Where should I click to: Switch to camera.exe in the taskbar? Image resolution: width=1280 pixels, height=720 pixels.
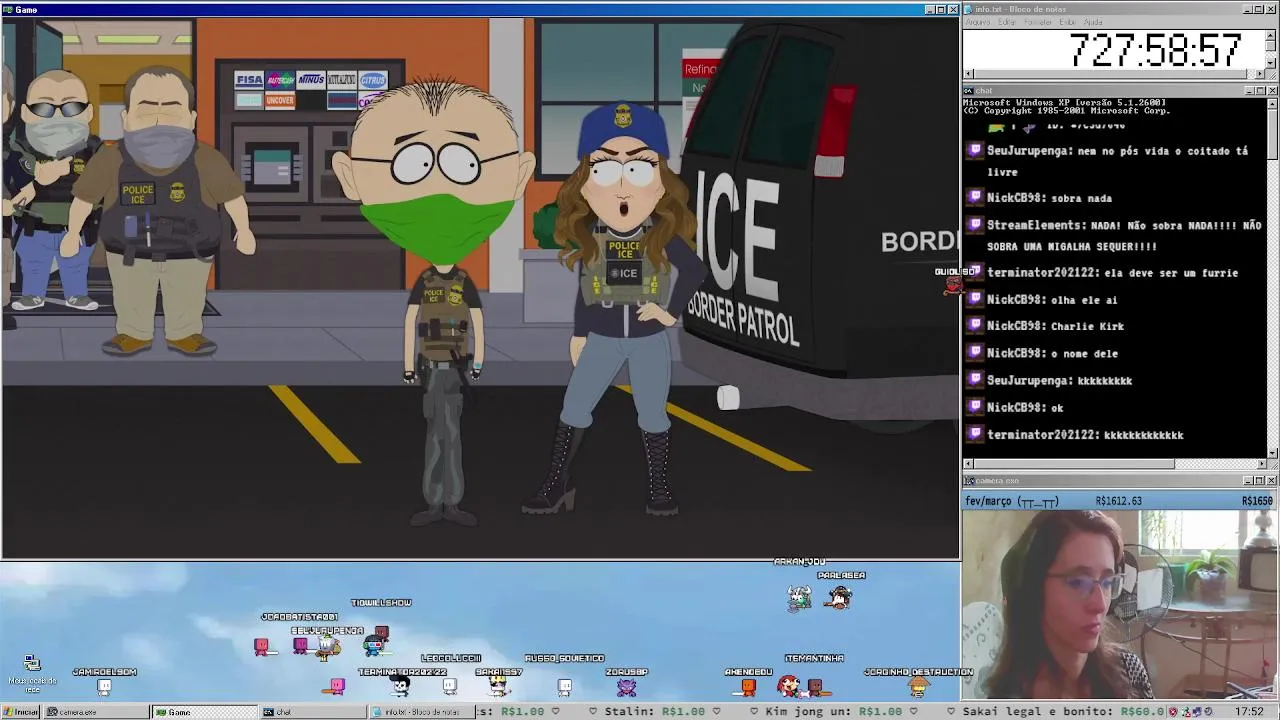coord(95,712)
